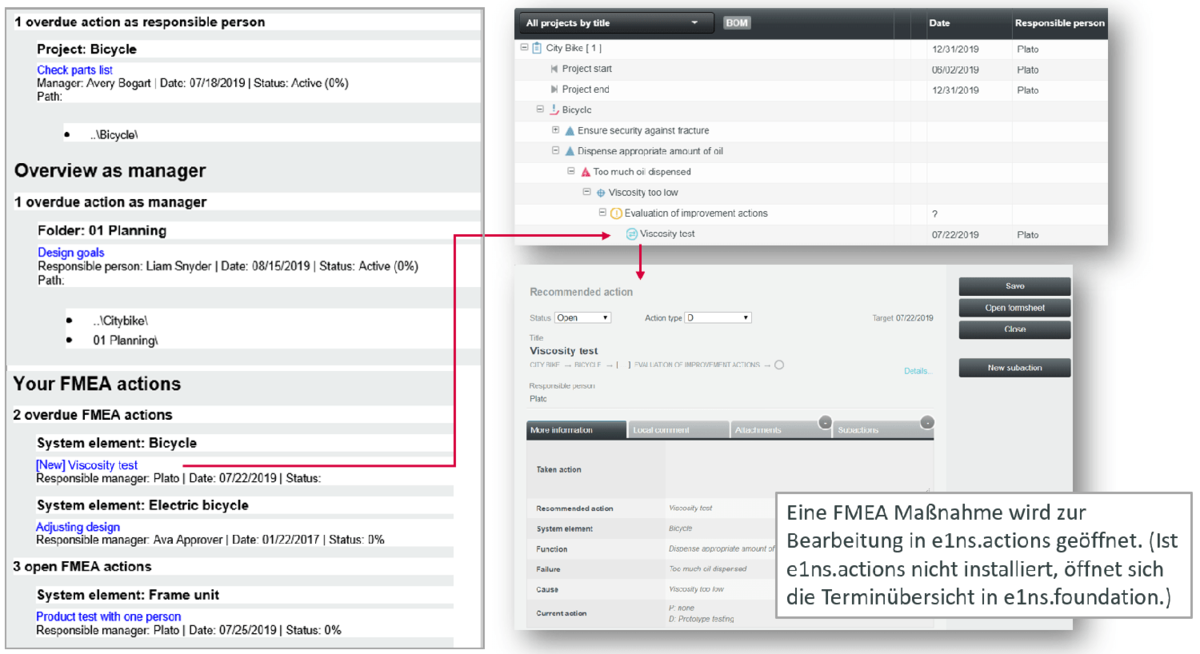Collapse the Bicycle tree node
Viewport: 1200px width, 654px height.
(540, 110)
